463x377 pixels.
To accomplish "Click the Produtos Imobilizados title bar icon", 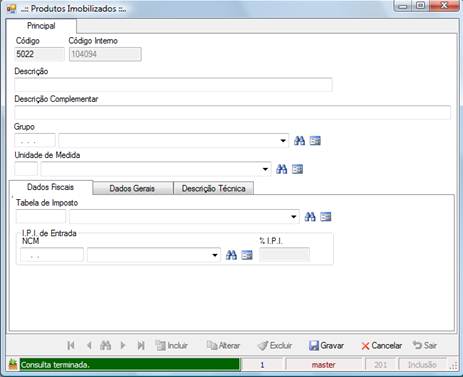I will click(x=11, y=8).
